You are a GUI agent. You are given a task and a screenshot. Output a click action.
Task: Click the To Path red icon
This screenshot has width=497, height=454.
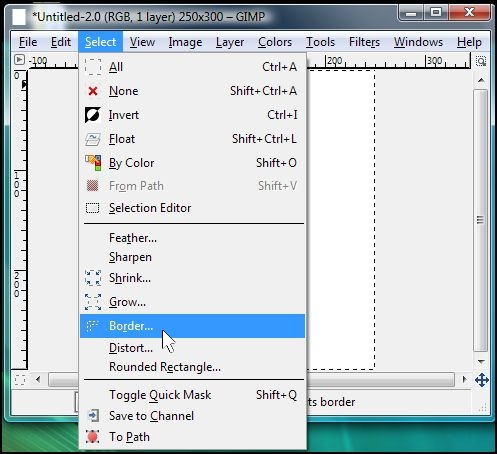coord(93,437)
